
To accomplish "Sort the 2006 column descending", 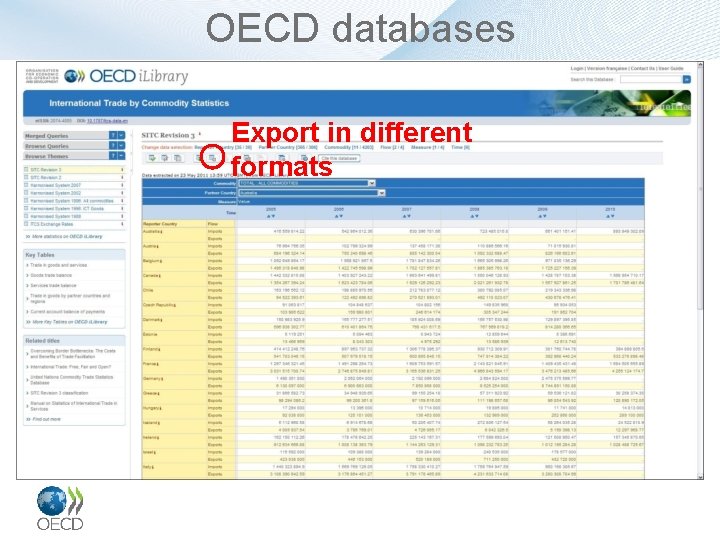I will pyautogui.click(x=341, y=216).
